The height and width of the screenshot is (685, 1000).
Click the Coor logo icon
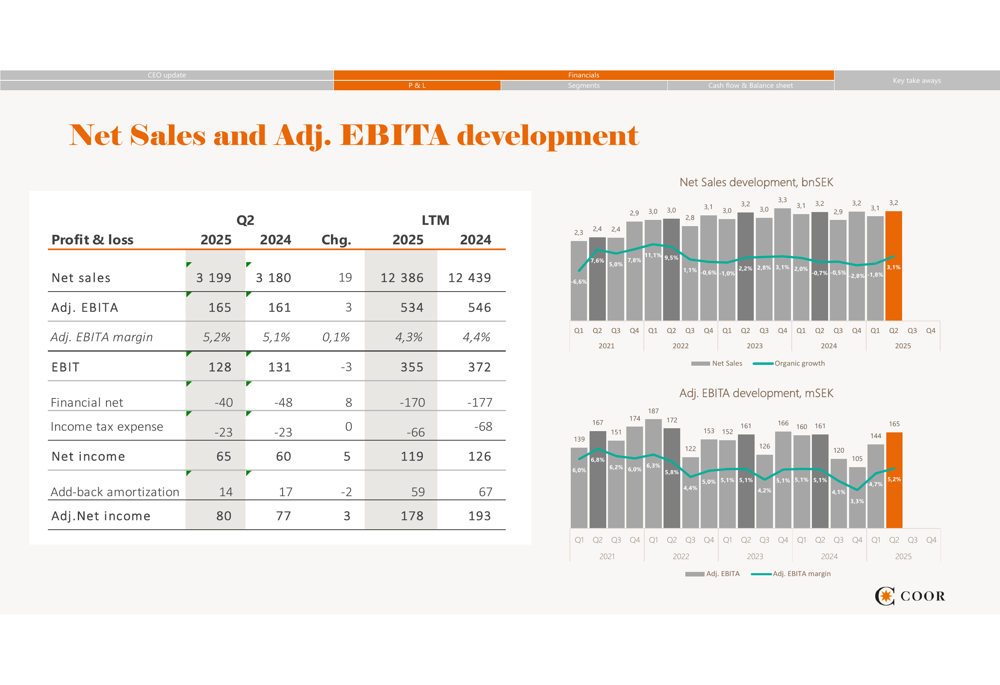(x=886, y=597)
